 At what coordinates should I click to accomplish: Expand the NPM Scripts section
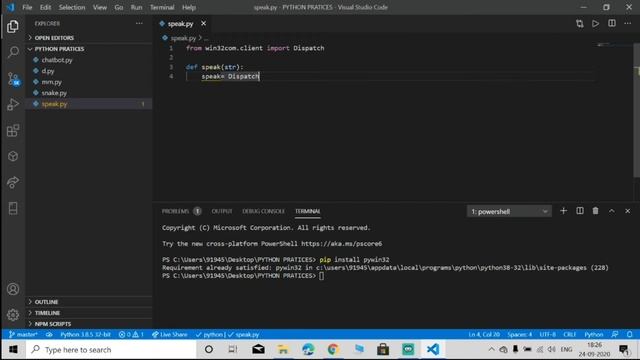[x=89, y=324]
